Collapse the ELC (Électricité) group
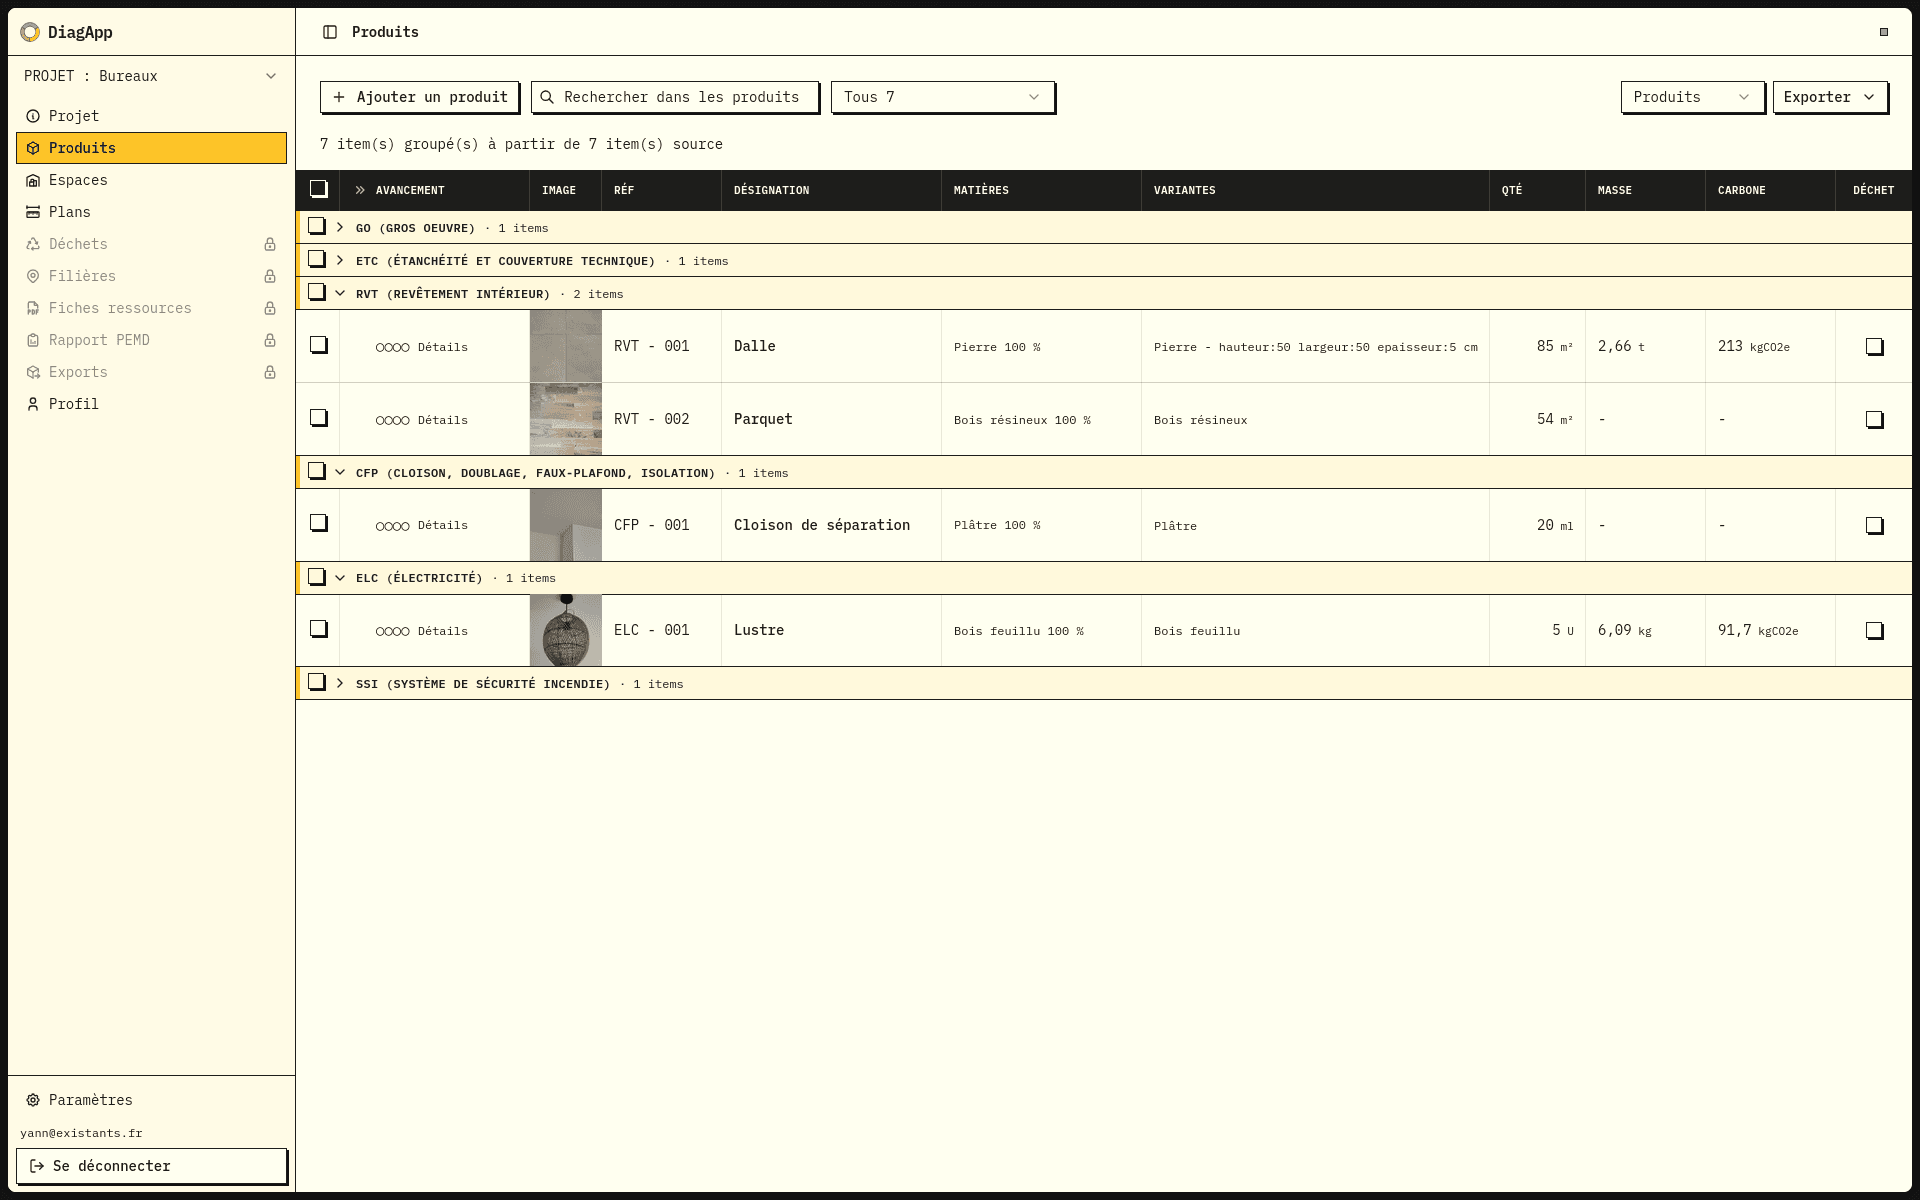 point(340,578)
